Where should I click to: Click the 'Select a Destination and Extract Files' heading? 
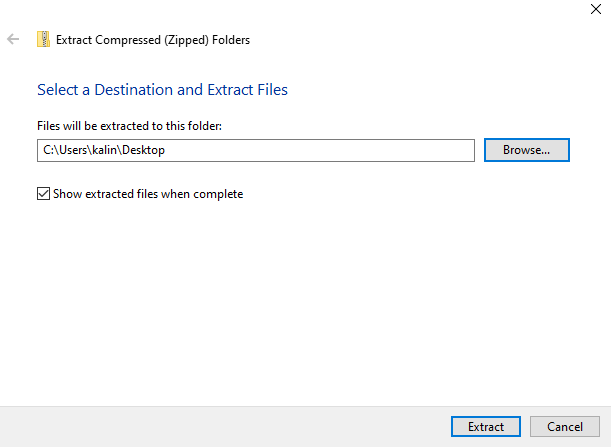162,90
